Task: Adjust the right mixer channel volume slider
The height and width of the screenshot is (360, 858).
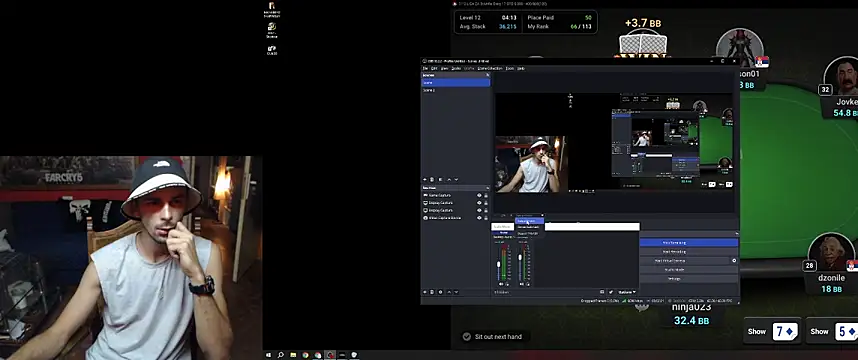Action: tap(520, 257)
